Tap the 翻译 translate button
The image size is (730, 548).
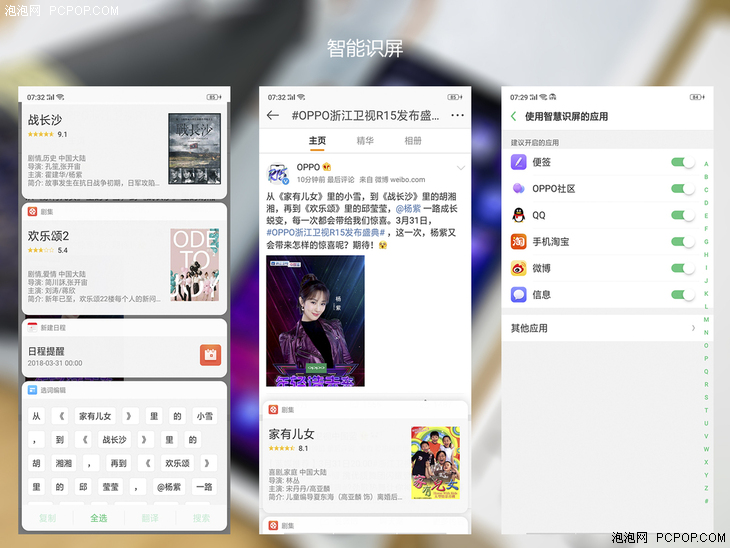tap(150, 518)
